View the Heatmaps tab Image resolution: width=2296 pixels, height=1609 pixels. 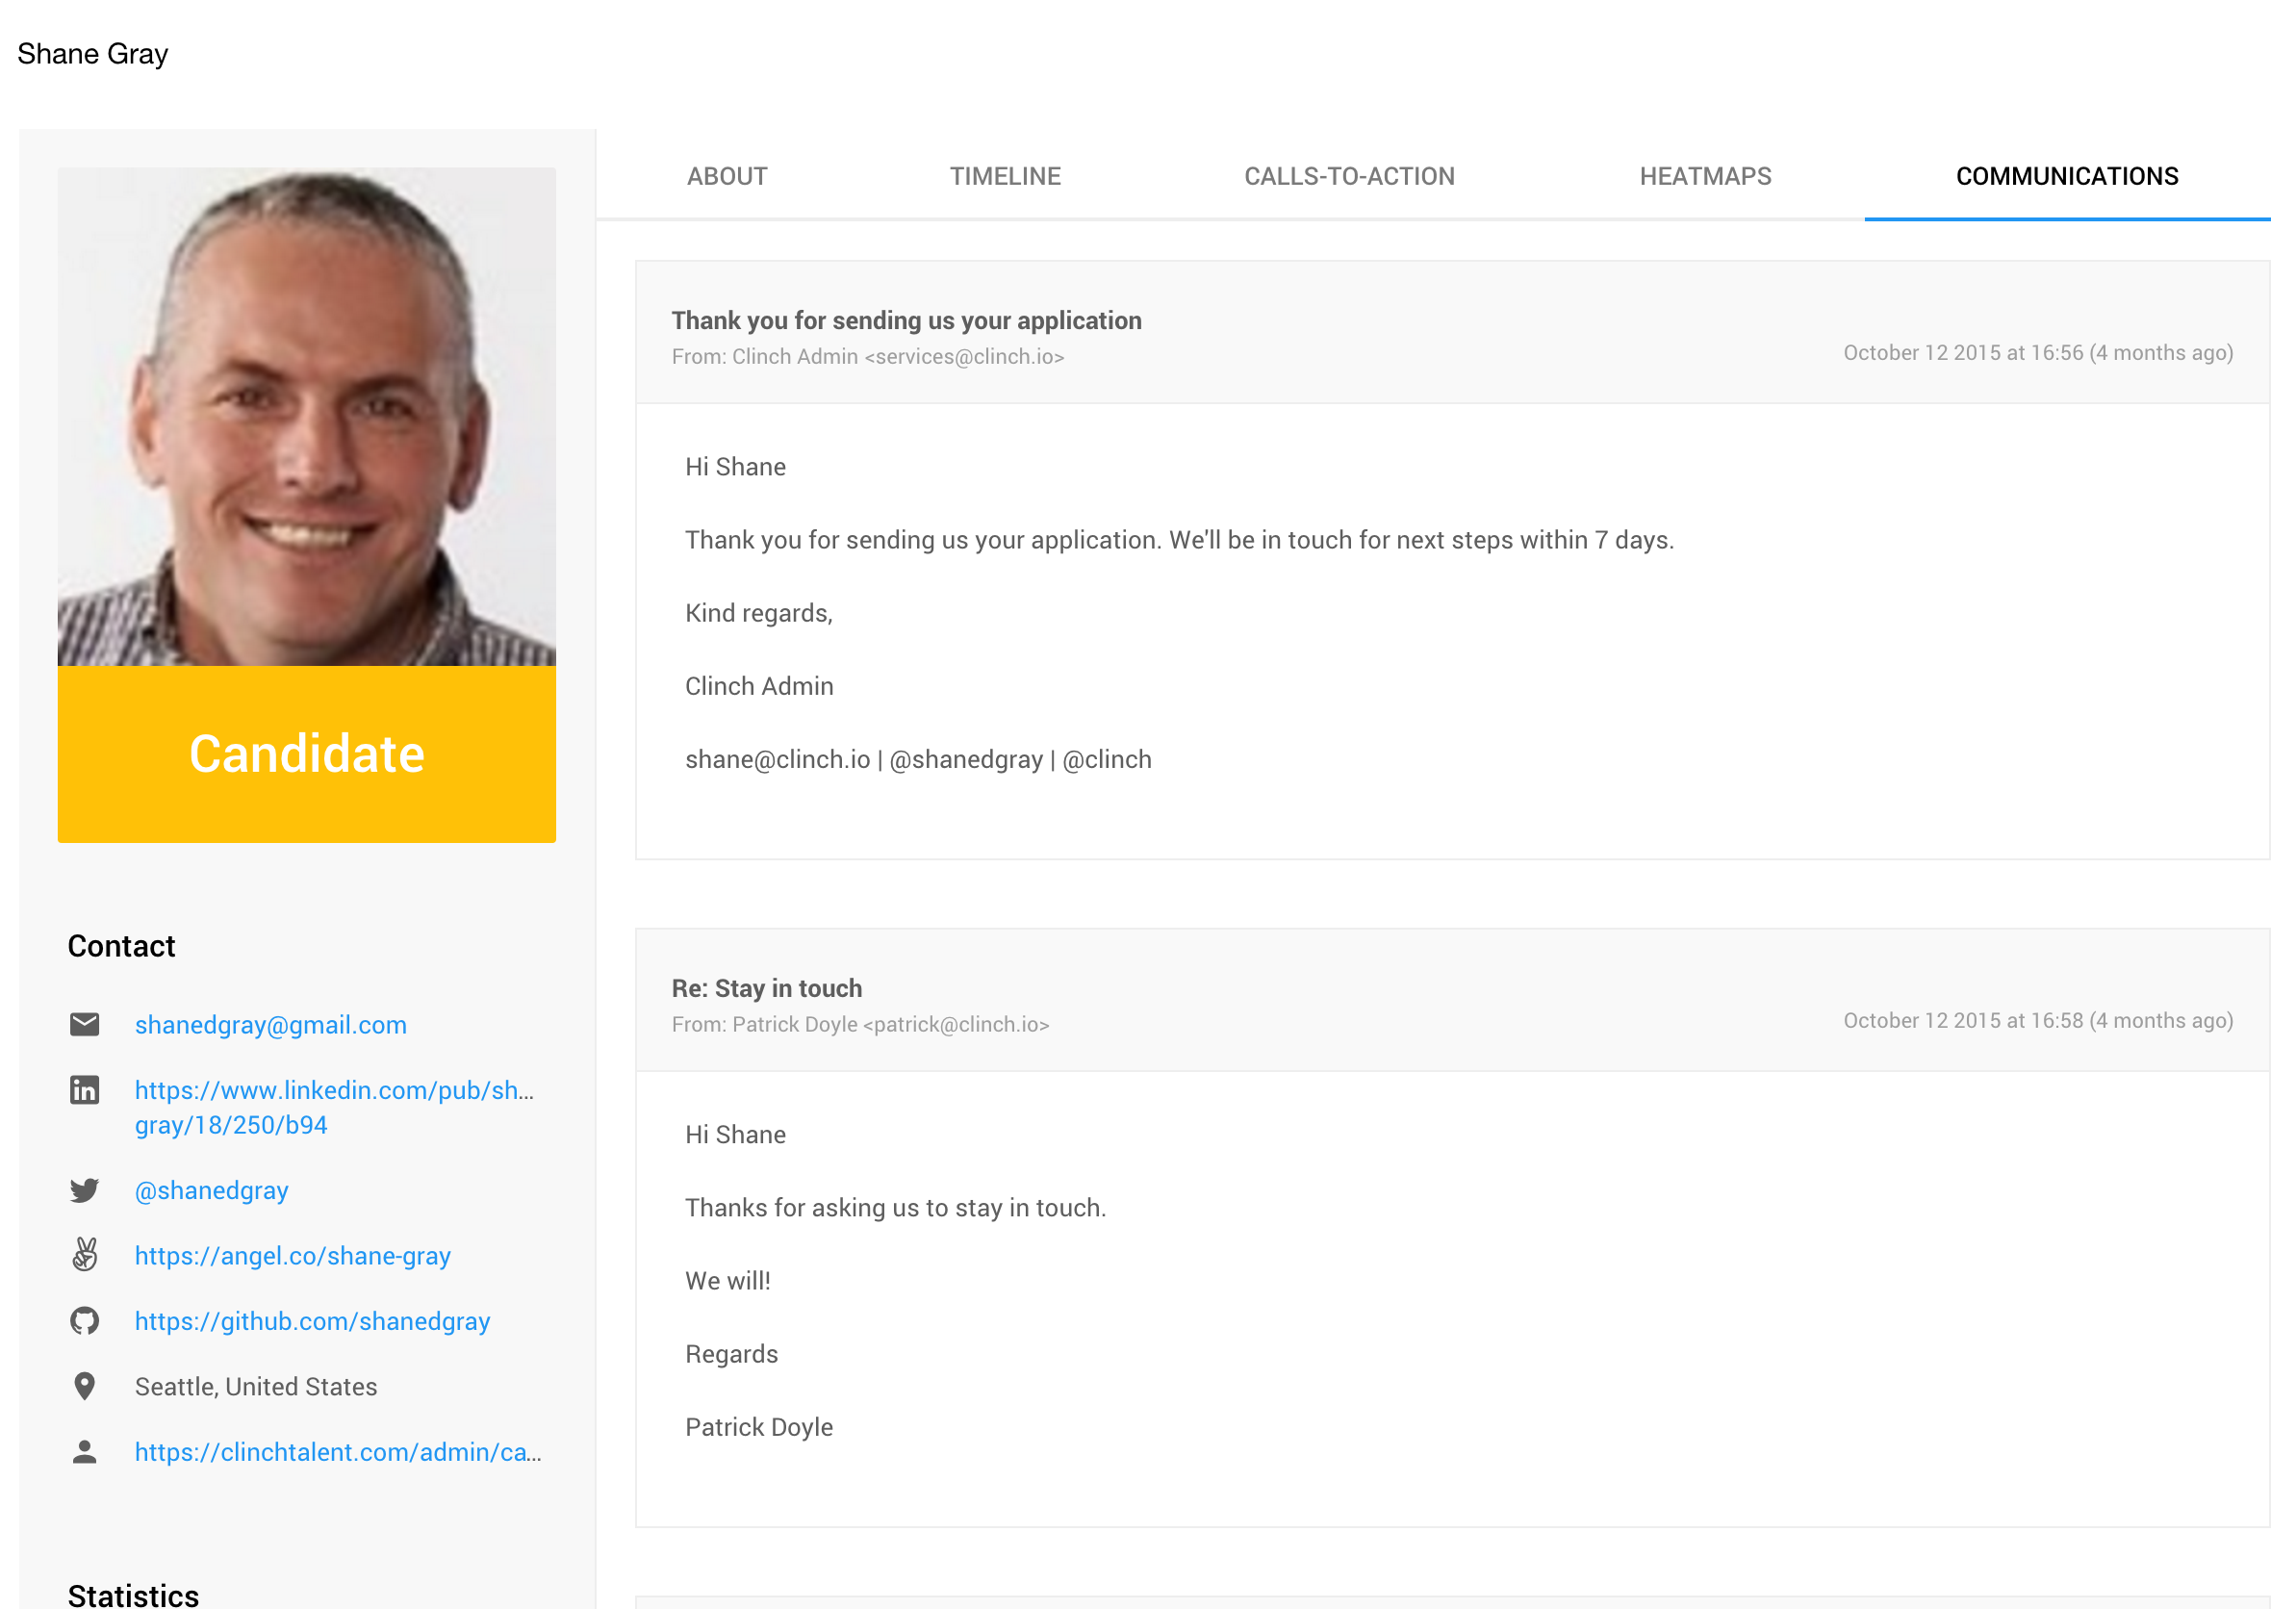(1705, 176)
